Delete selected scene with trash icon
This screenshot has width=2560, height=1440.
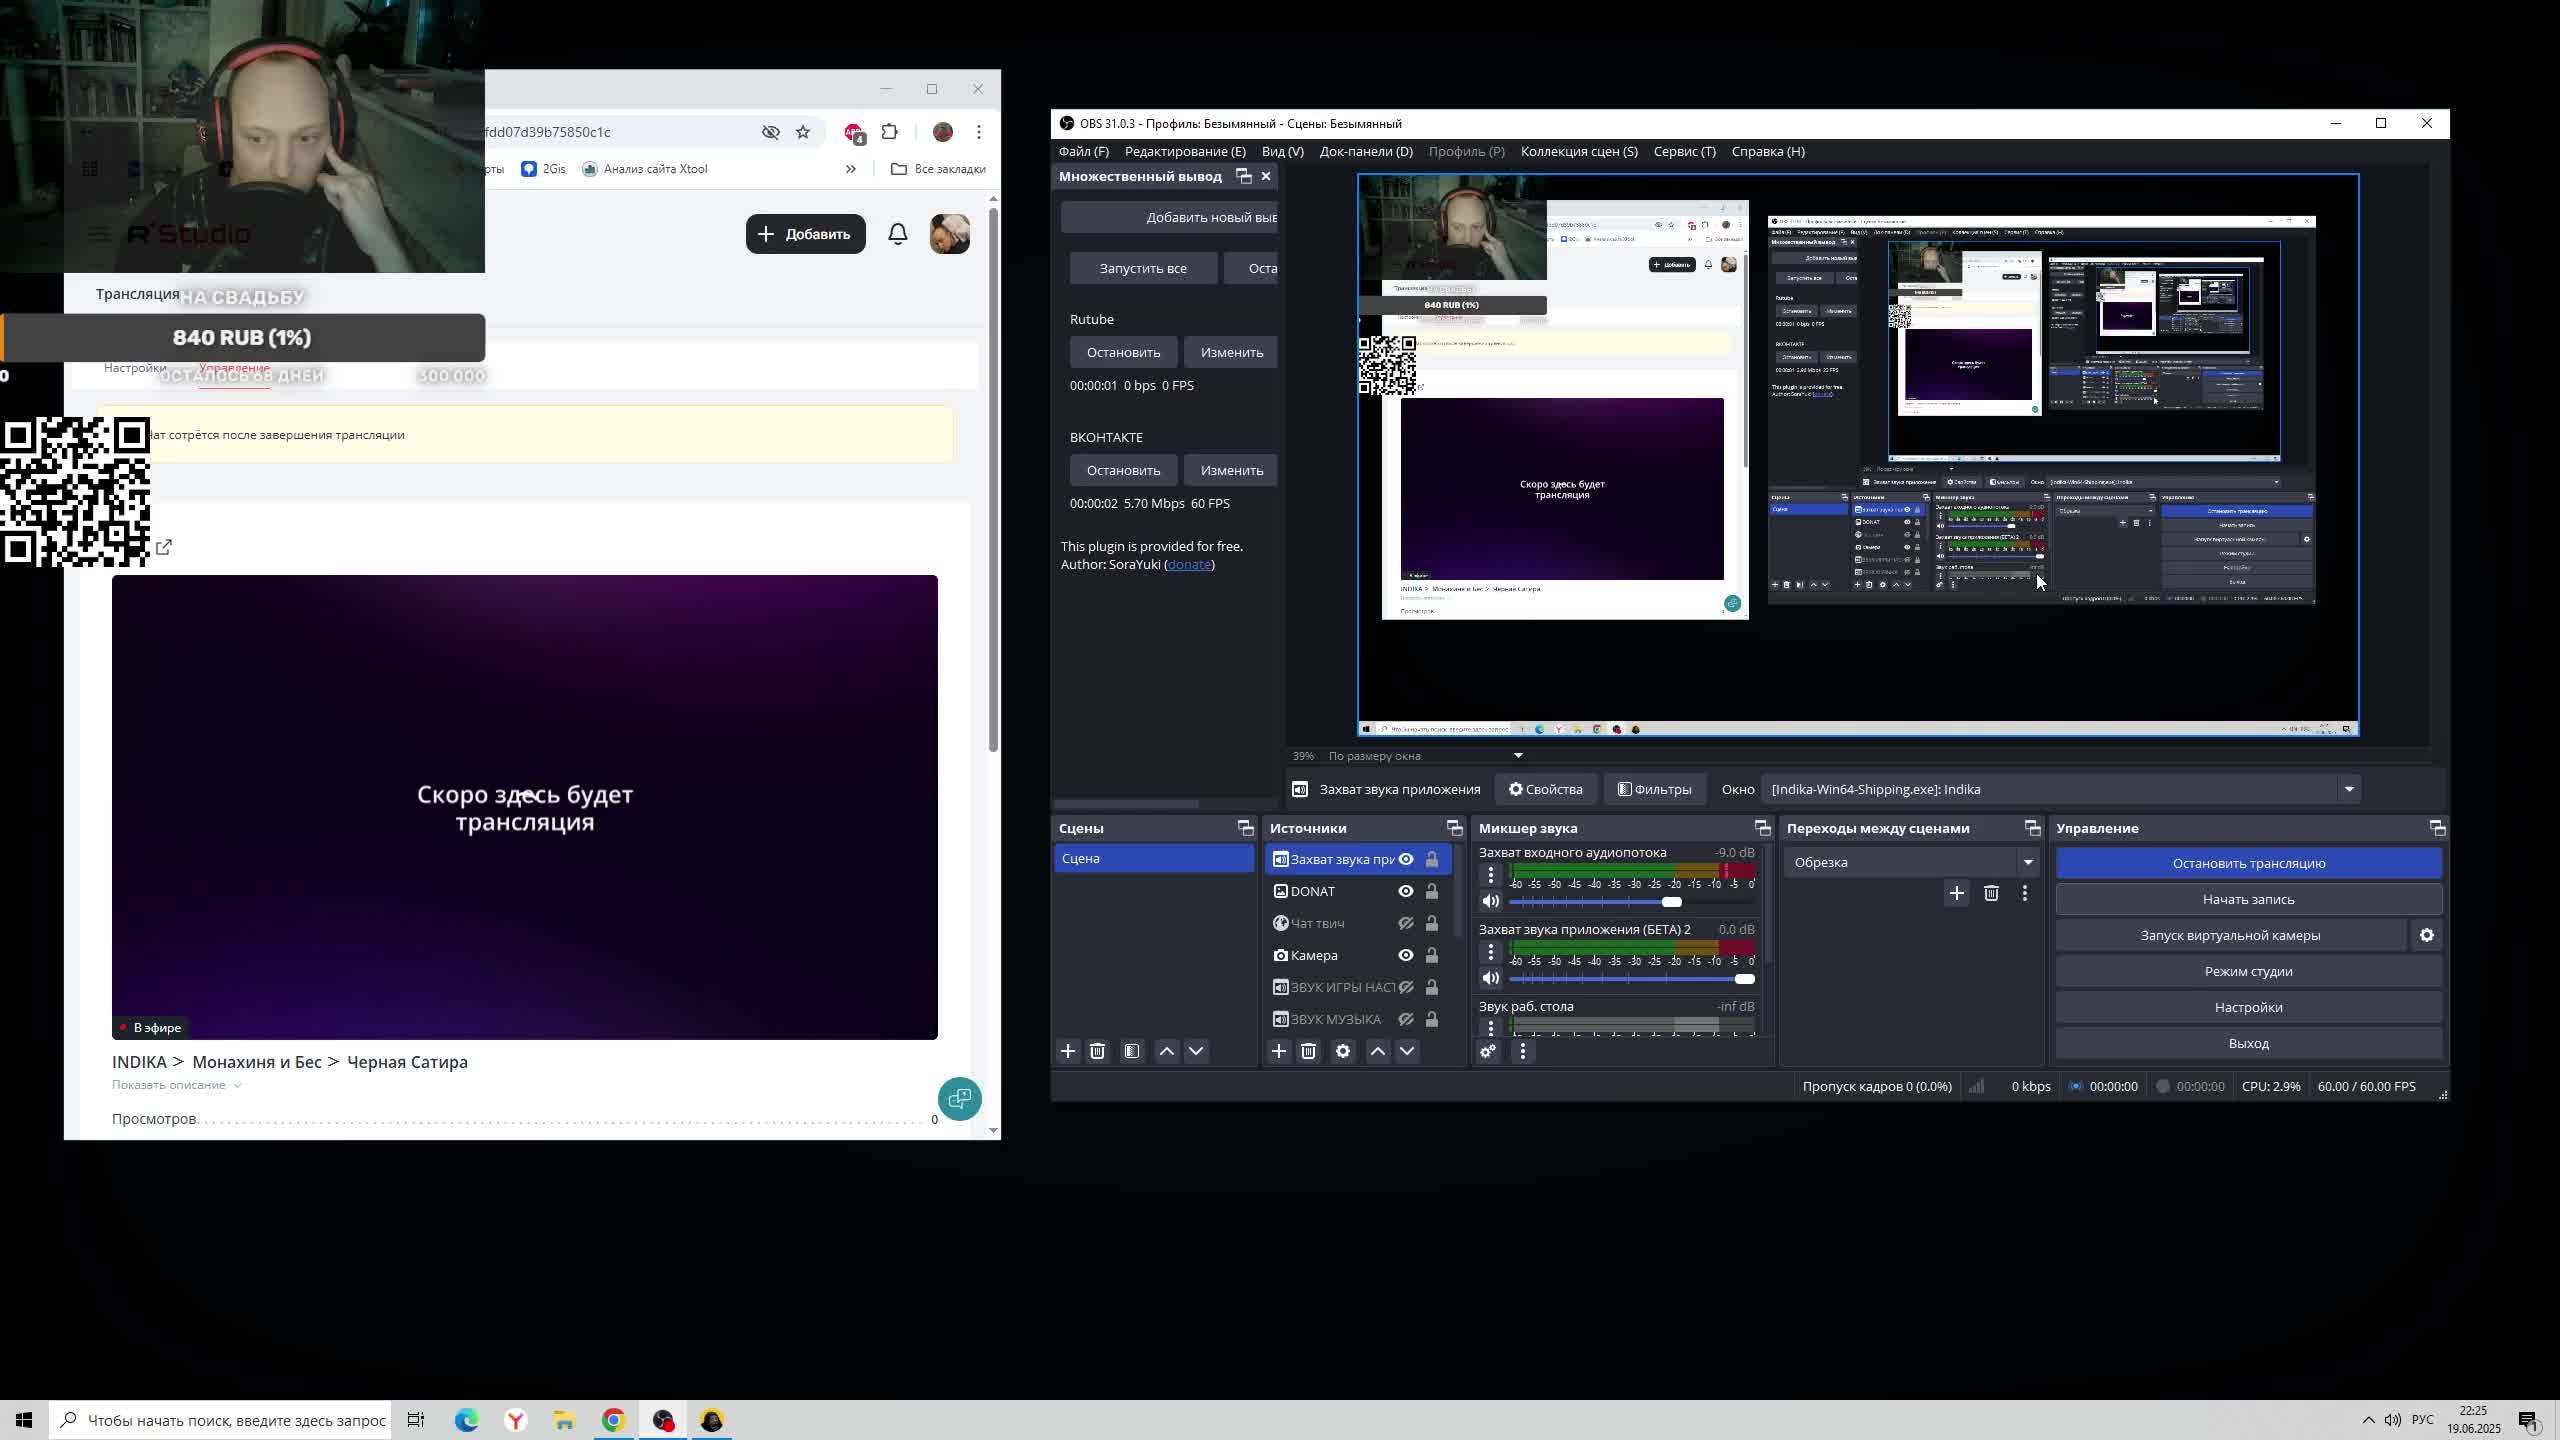(1097, 1051)
